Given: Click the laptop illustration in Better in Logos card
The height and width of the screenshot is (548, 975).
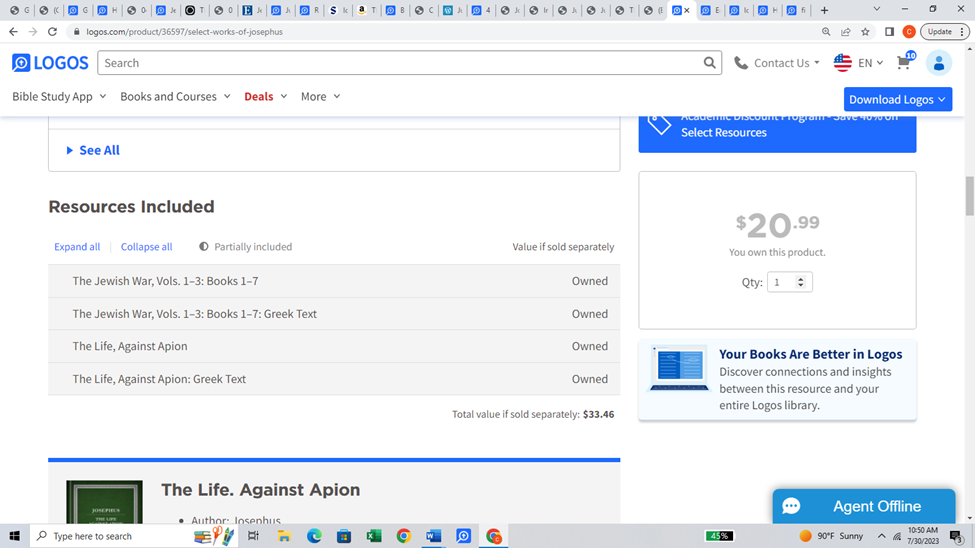Looking at the screenshot, I should coord(679,368).
